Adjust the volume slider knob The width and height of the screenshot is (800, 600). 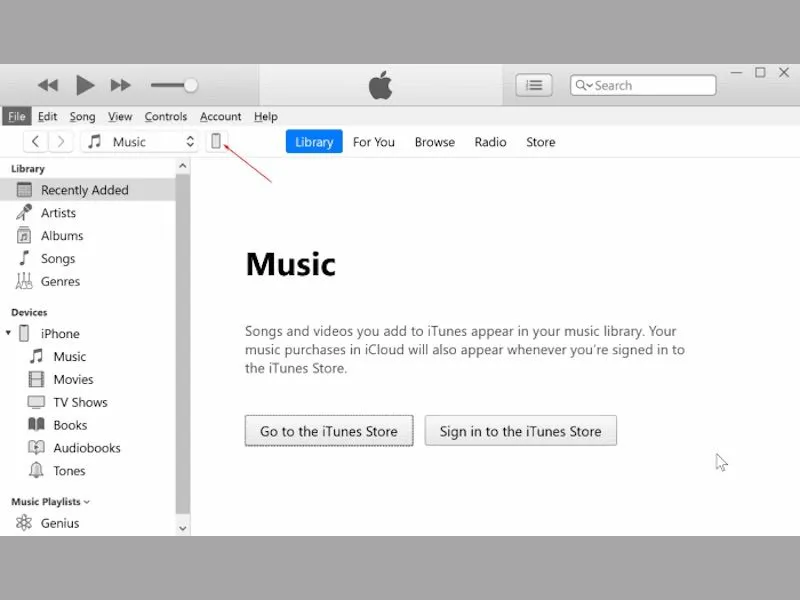click(190, 85)
